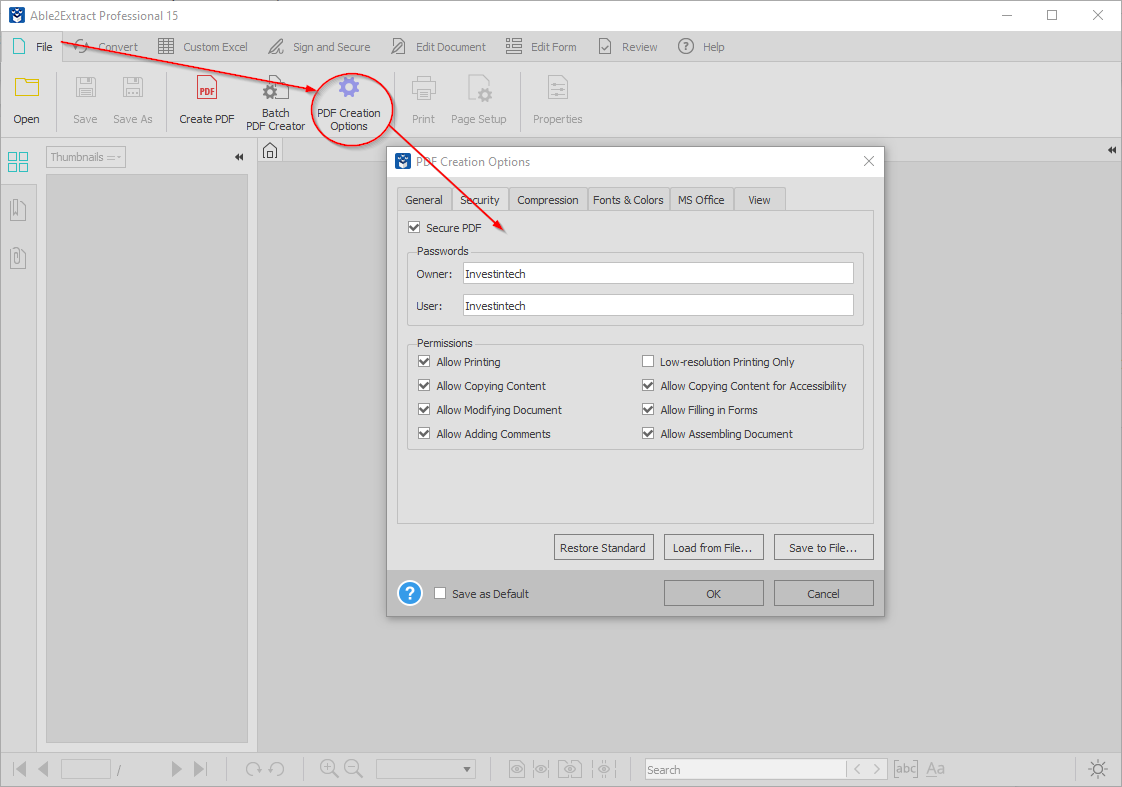
Task: Click Load from File button
Action: click(713, 547)
